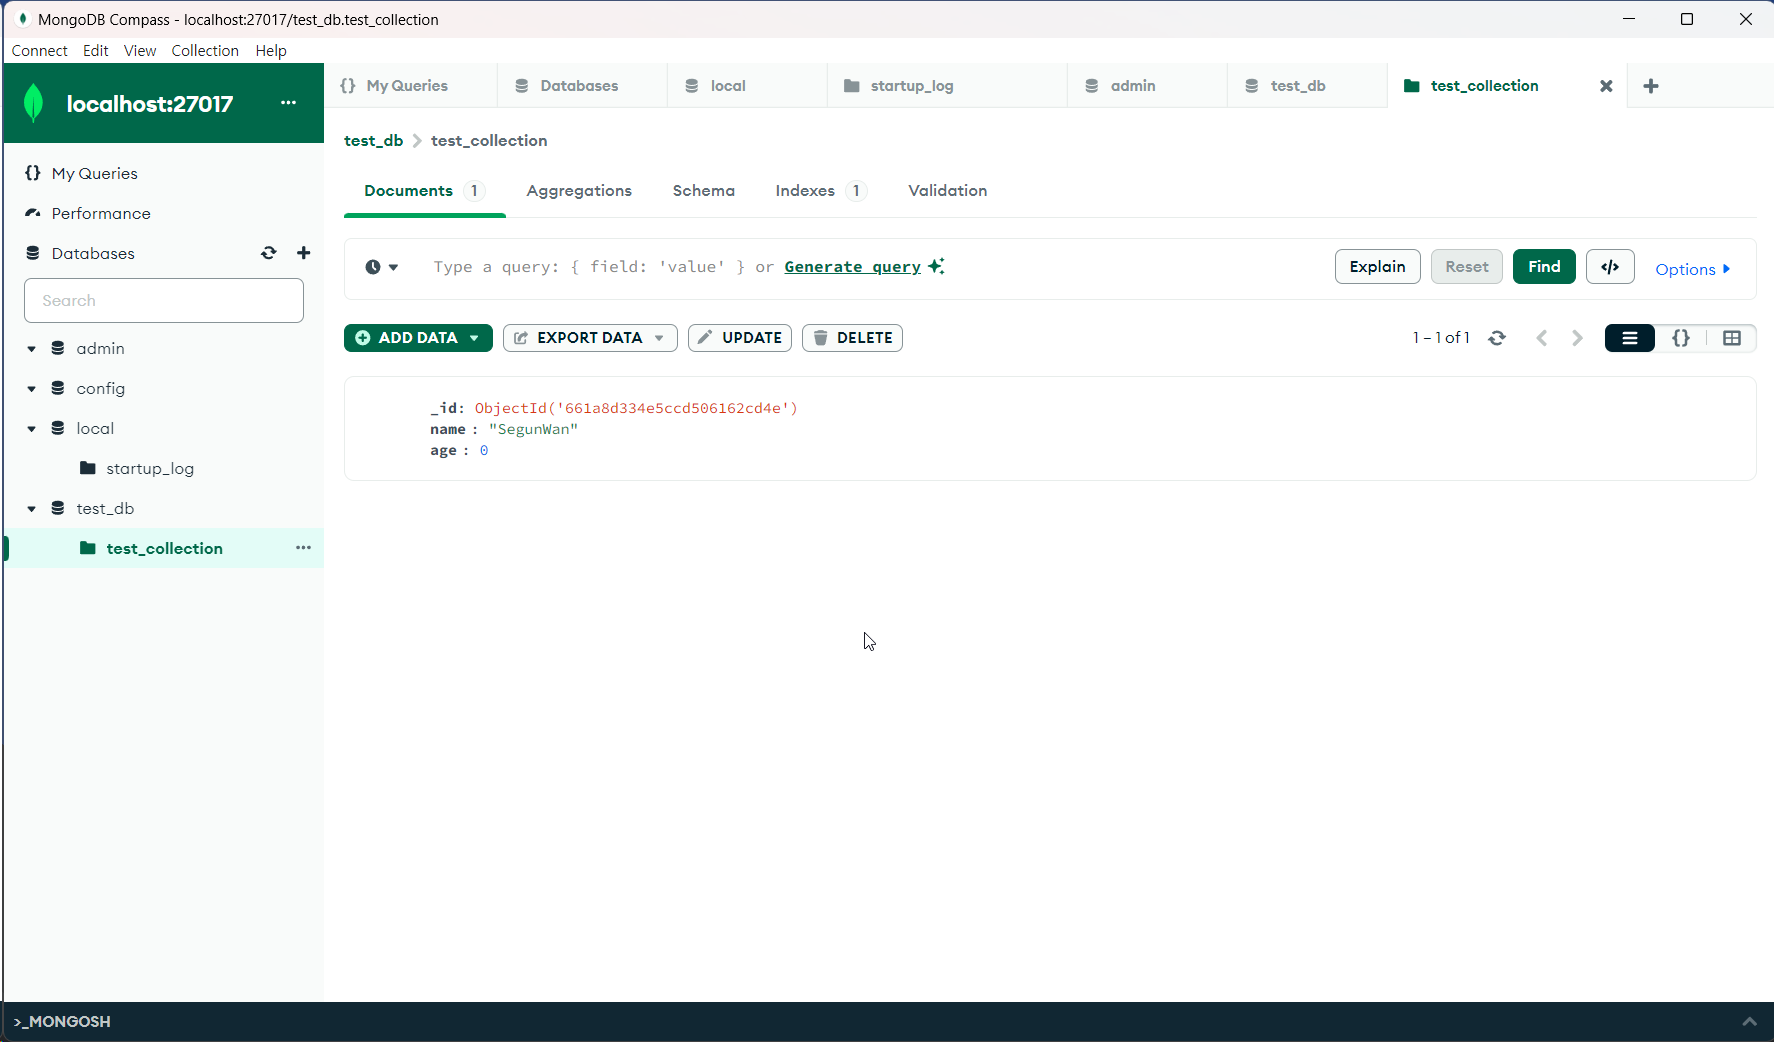1774x1042 pixels.
Task: Collapse the test_db database tree node
Action: tap(32, 509)
